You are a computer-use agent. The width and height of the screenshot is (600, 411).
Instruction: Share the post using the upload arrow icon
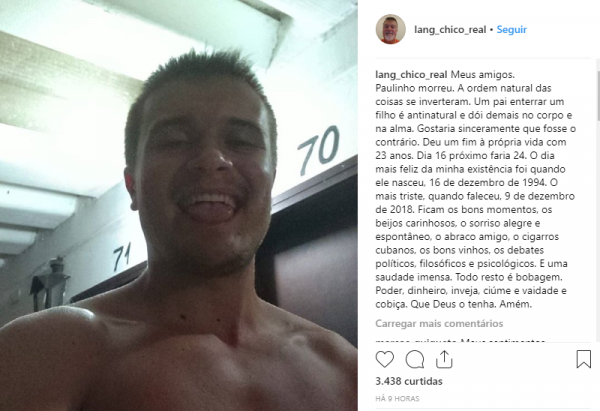[444, 359]
